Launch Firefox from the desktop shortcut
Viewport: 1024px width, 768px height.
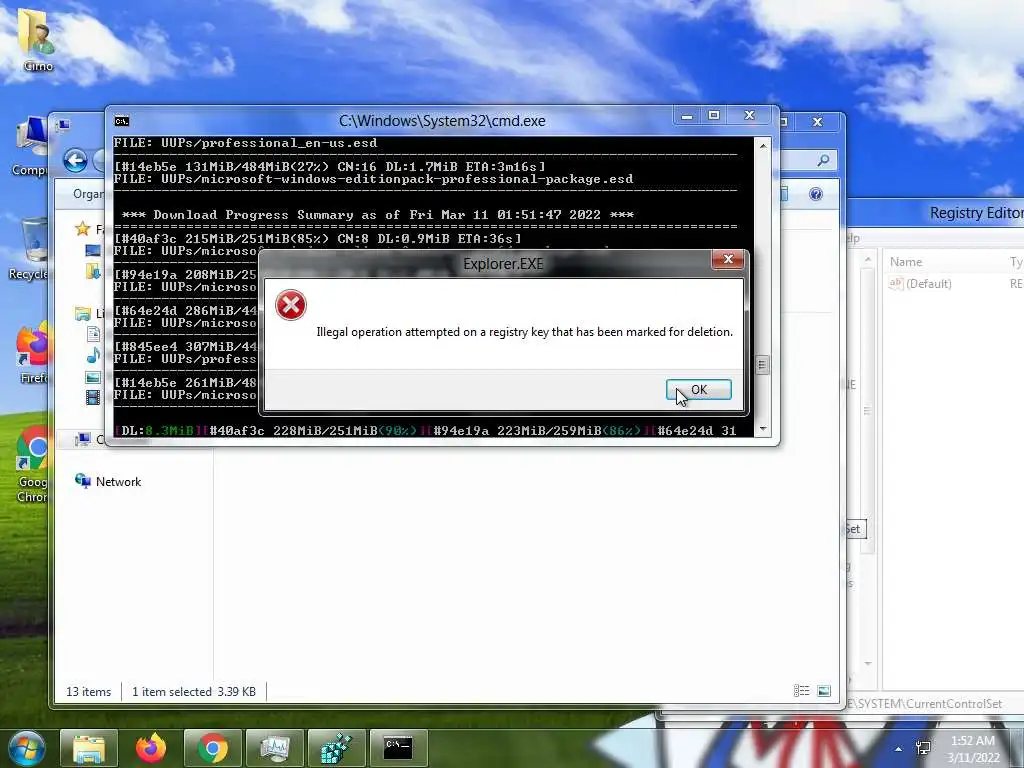pos(33,353)
